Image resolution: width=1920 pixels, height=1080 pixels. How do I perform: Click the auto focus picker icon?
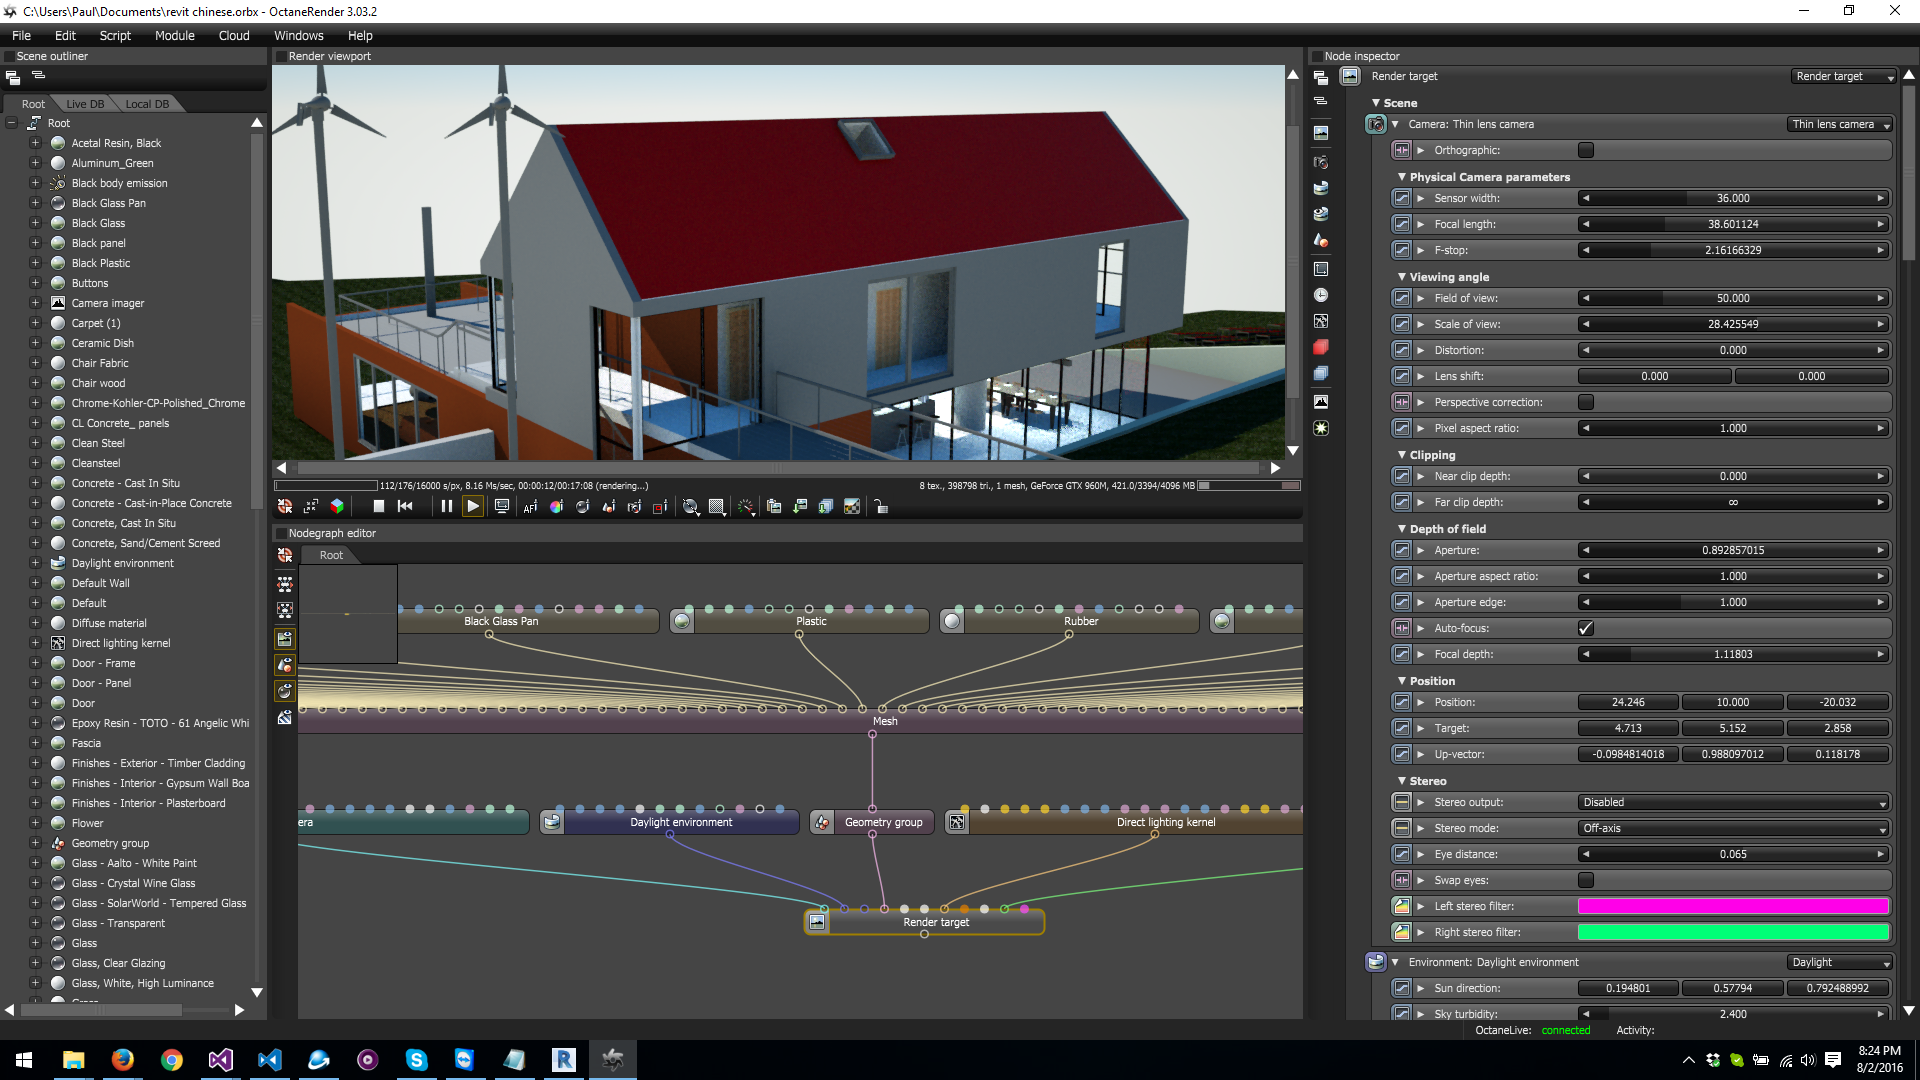click(x=530, y=507)
